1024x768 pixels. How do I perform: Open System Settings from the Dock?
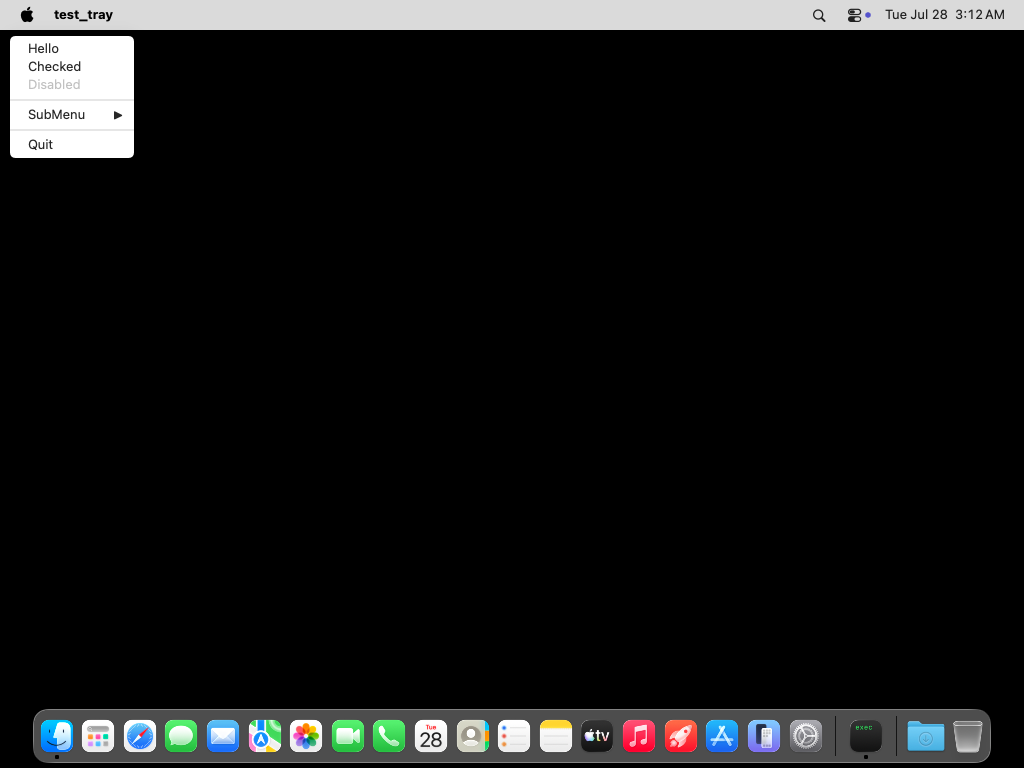coord(805,736)
